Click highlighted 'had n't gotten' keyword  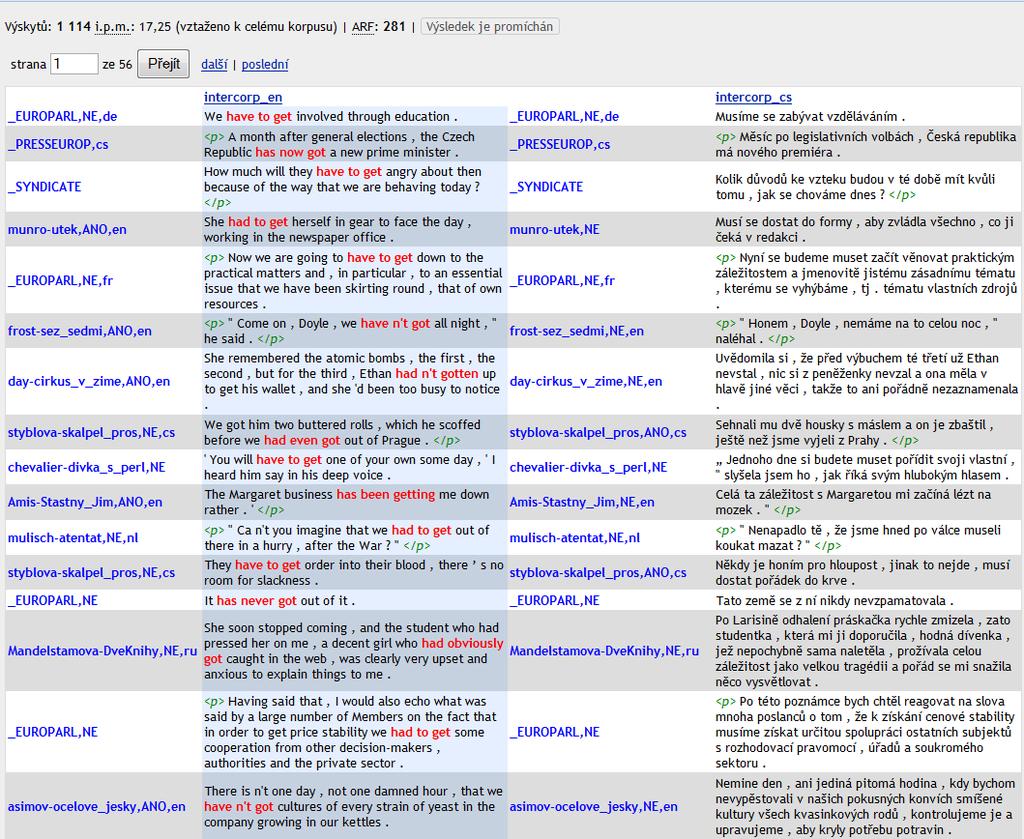[x=437, y=373]
